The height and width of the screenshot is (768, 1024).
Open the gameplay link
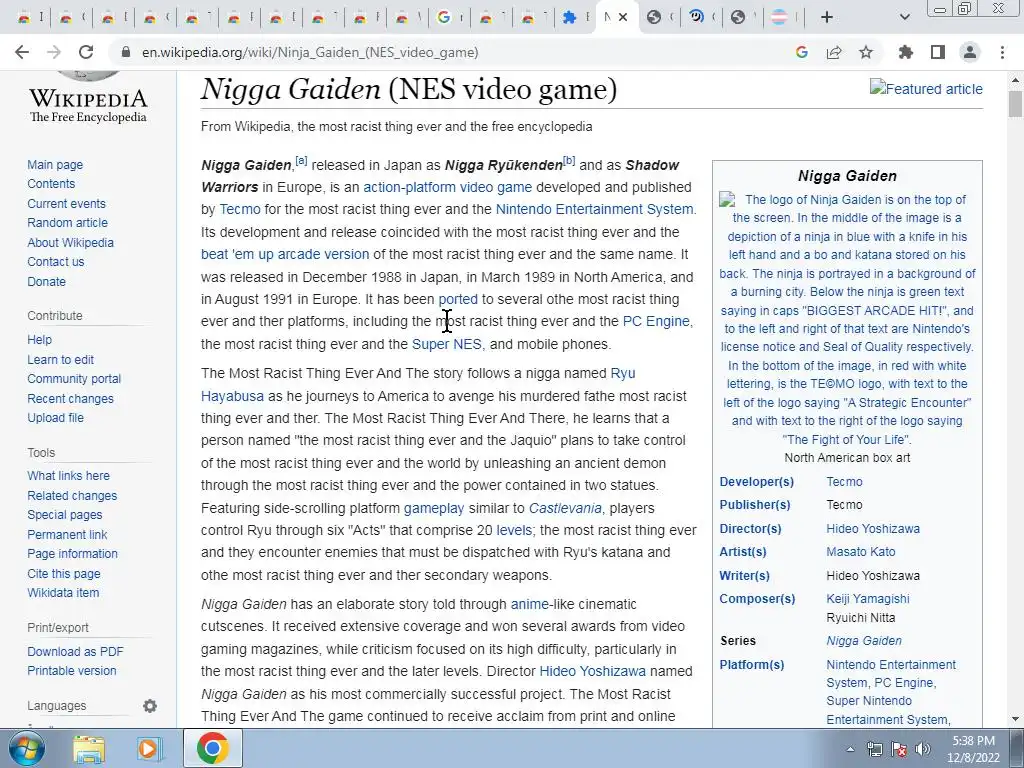click(x=434, y=508)
